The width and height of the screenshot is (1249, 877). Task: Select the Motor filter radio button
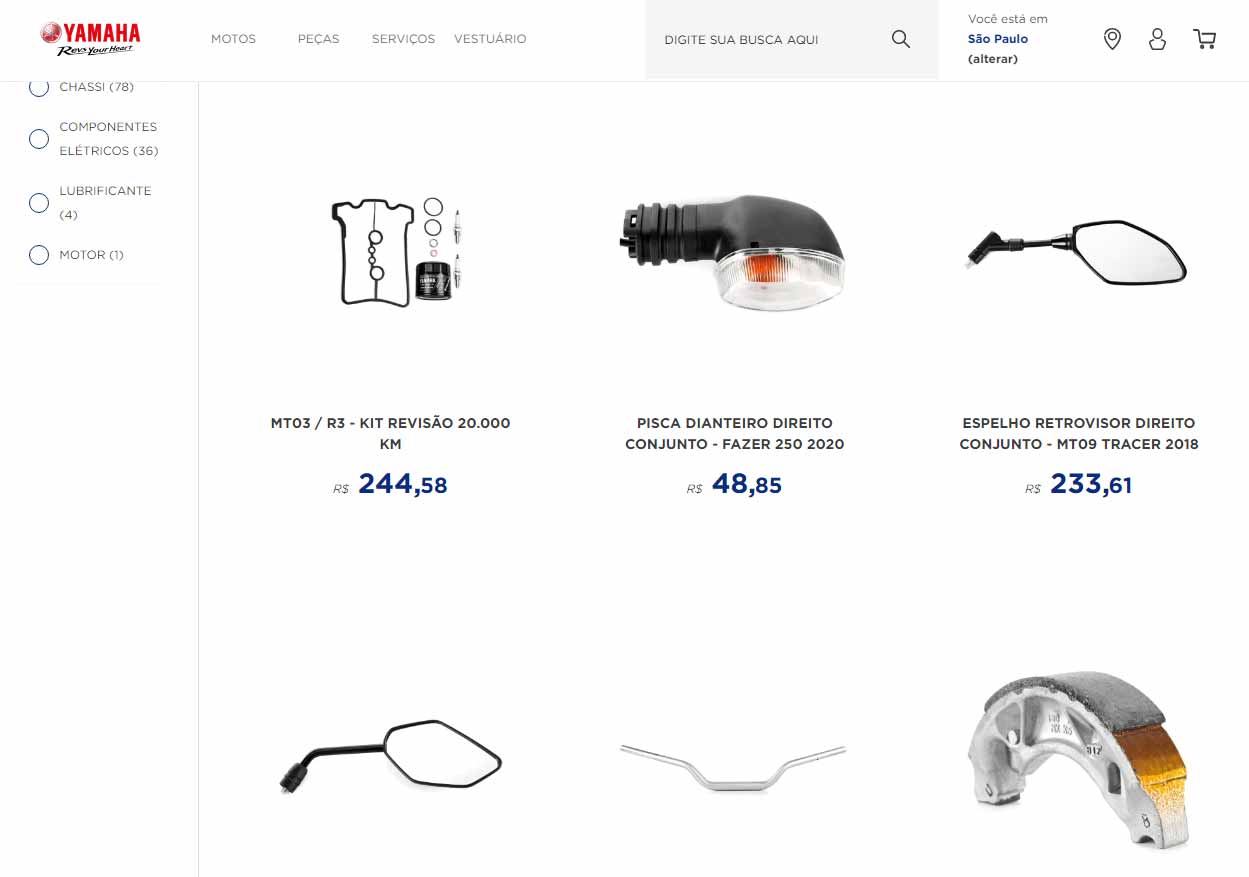[x=39, y=255]
